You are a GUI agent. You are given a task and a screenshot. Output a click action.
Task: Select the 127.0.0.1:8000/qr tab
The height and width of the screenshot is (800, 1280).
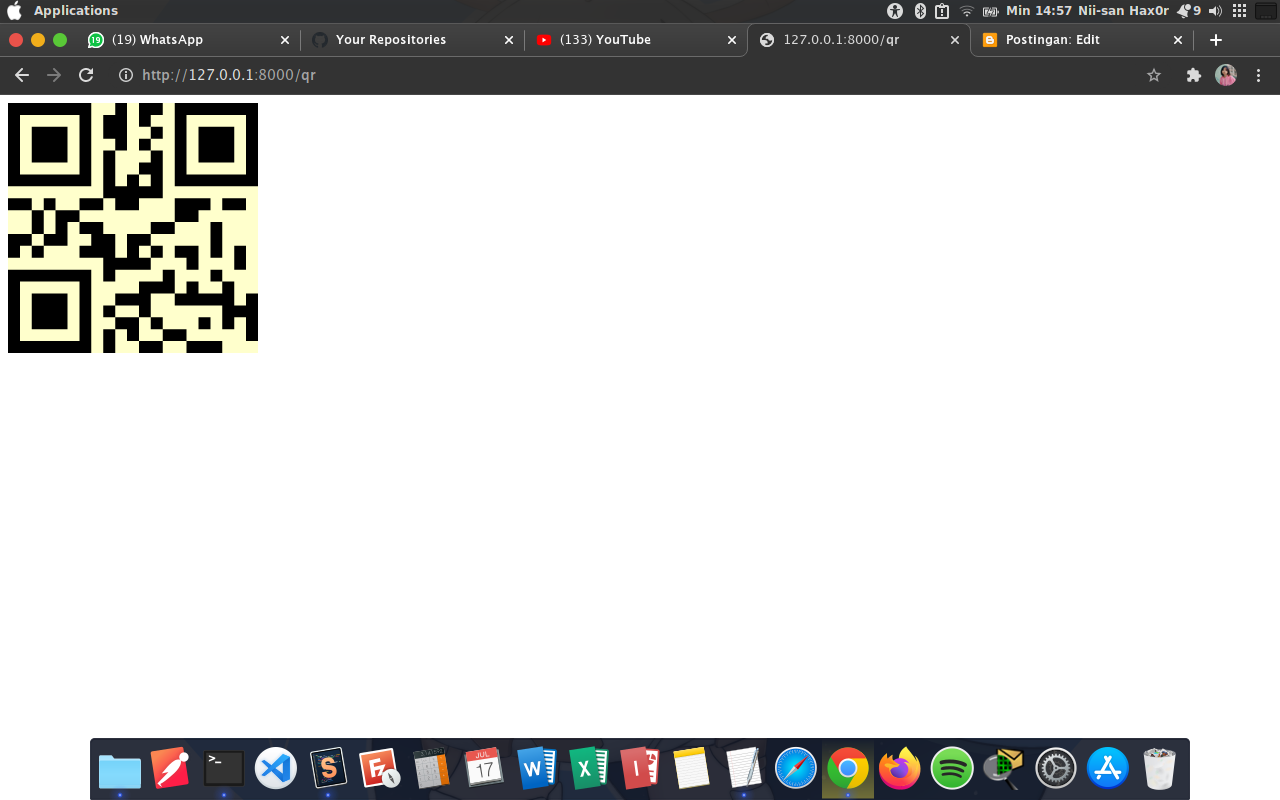tap(858, 40)
